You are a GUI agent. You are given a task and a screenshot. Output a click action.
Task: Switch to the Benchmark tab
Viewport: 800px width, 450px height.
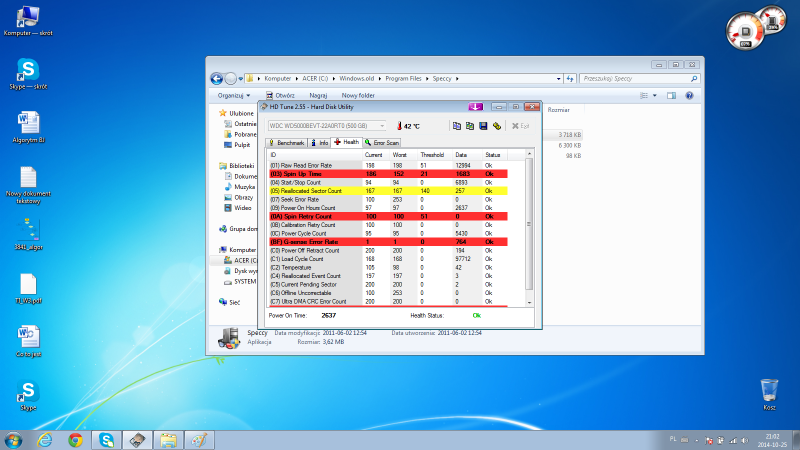[x=287, y=143]
